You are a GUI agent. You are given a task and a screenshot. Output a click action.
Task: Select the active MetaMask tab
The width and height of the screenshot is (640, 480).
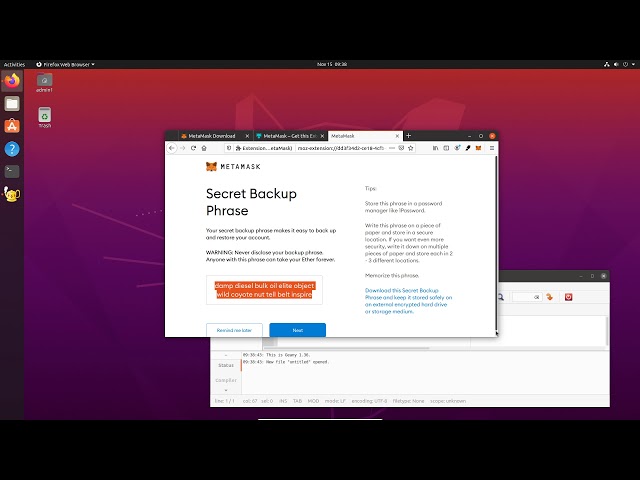tap(361, 136)
